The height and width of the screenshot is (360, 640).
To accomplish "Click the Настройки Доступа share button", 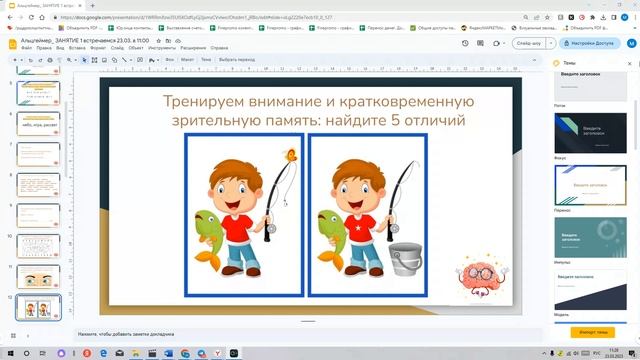I will (589, 43).
